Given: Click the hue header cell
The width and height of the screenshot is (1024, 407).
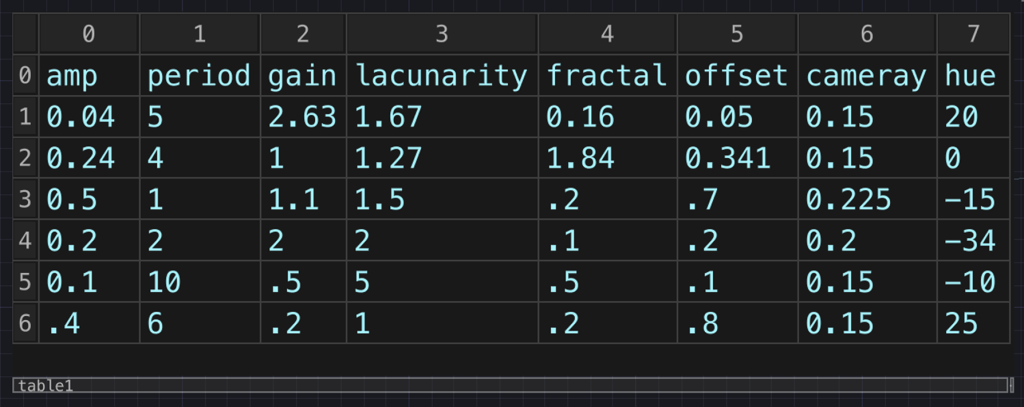Looking at the screenshot, I should pyautogui.click(x=974, y=76).
